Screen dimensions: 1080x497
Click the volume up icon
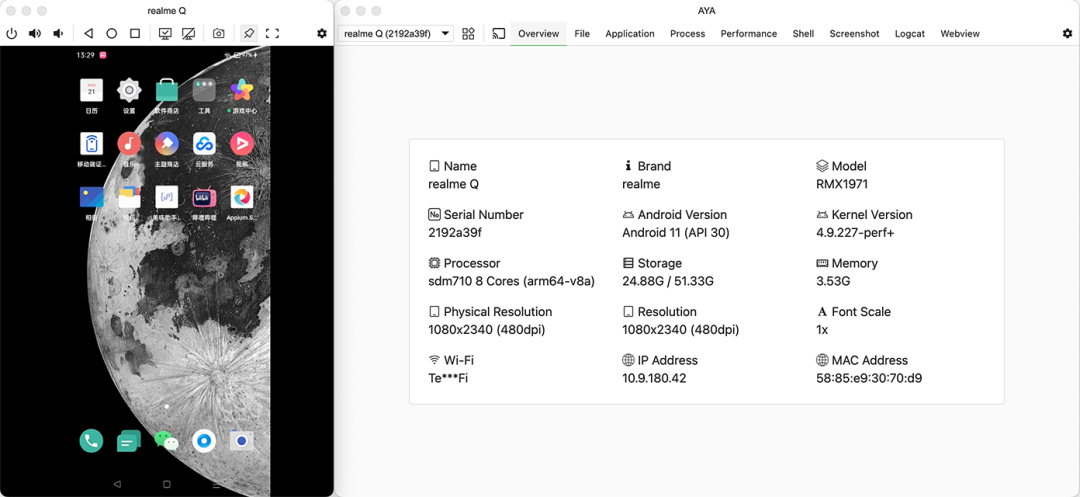pyautogui.click(x=35, y=34)
